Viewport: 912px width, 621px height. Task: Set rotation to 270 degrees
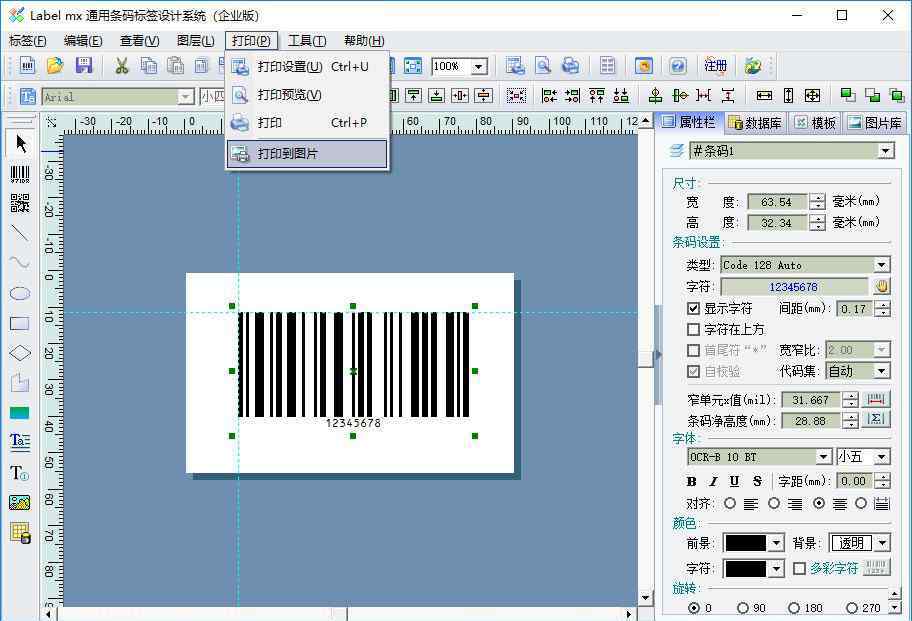coord(852,608)
